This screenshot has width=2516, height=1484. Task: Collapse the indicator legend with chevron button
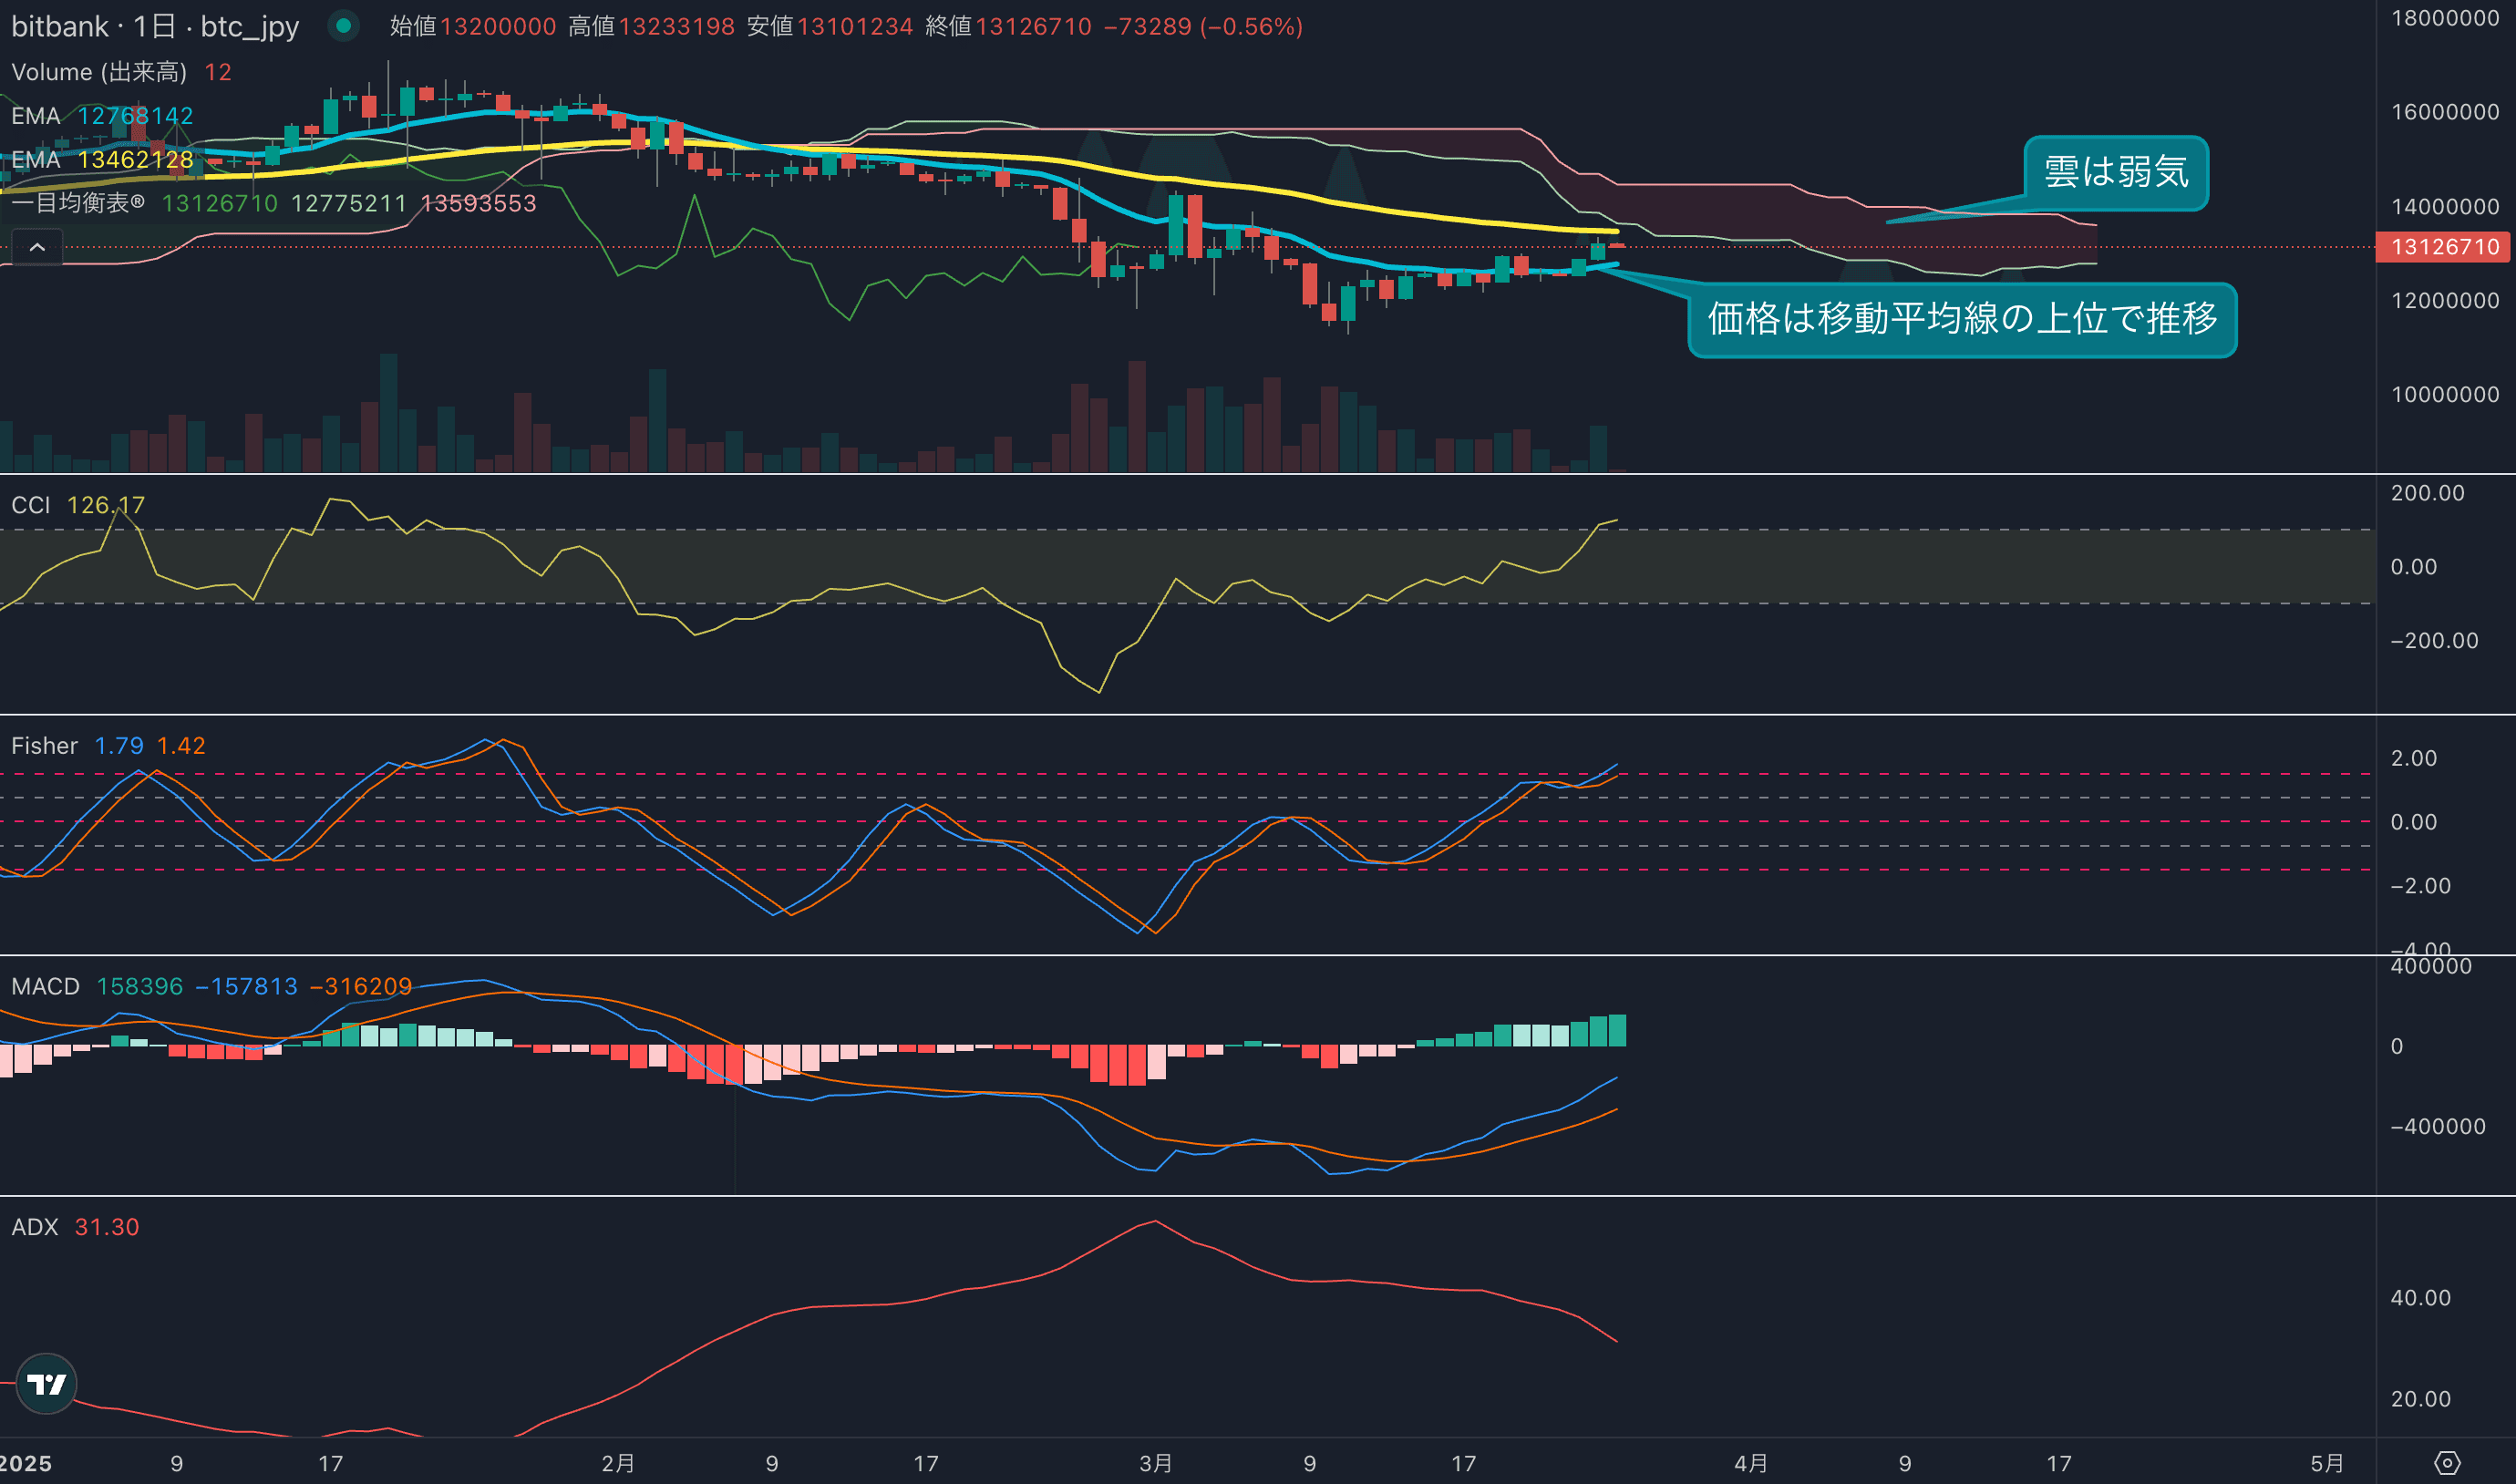pyautogui.click(x=37, y=247)
